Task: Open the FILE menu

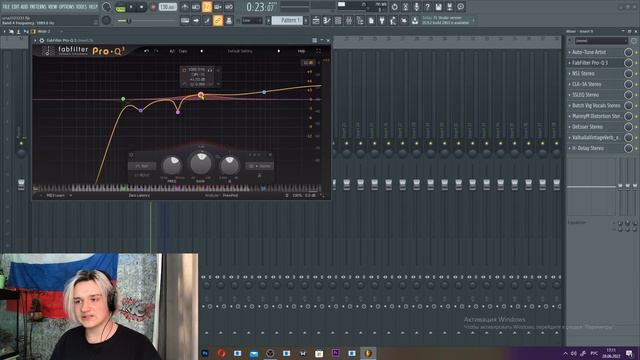Action: pos(6,7)
